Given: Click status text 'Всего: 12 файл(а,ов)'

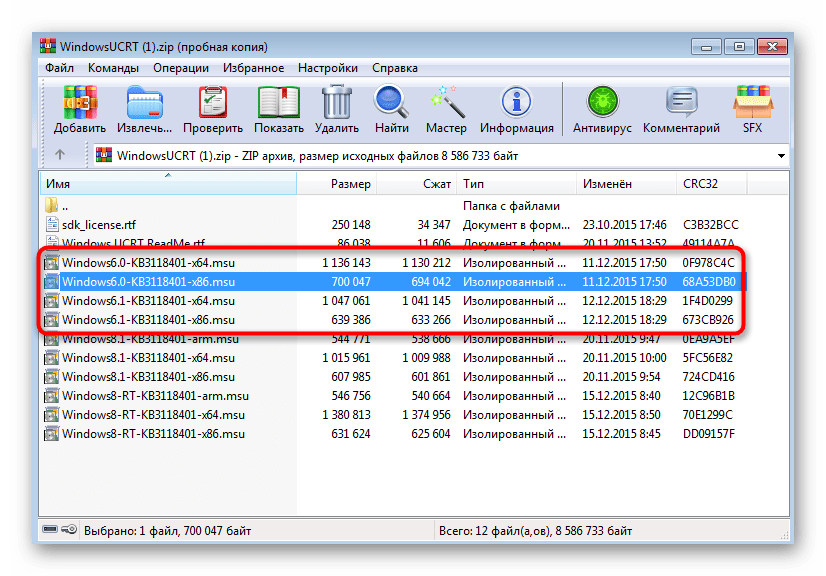Looking at the screenshot, I should [494, 530].
